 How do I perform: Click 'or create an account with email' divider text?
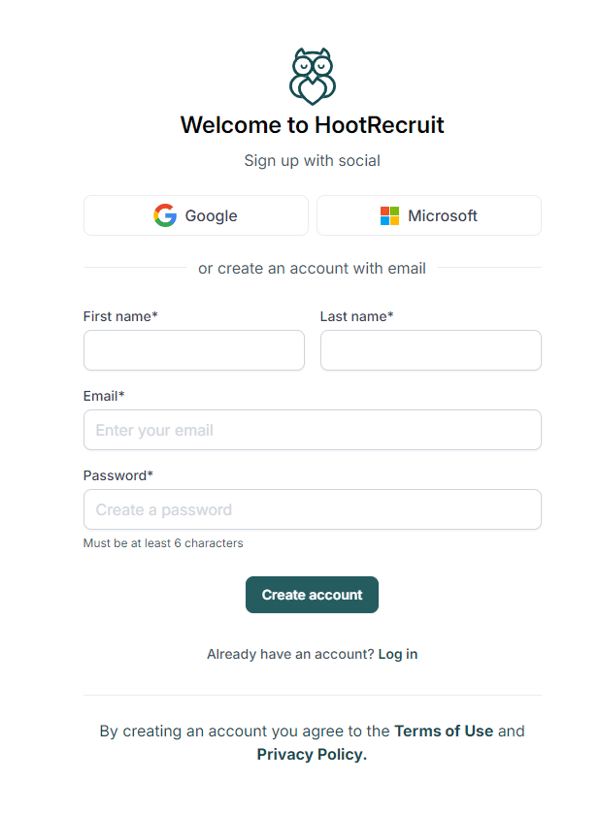pos(312,268)
